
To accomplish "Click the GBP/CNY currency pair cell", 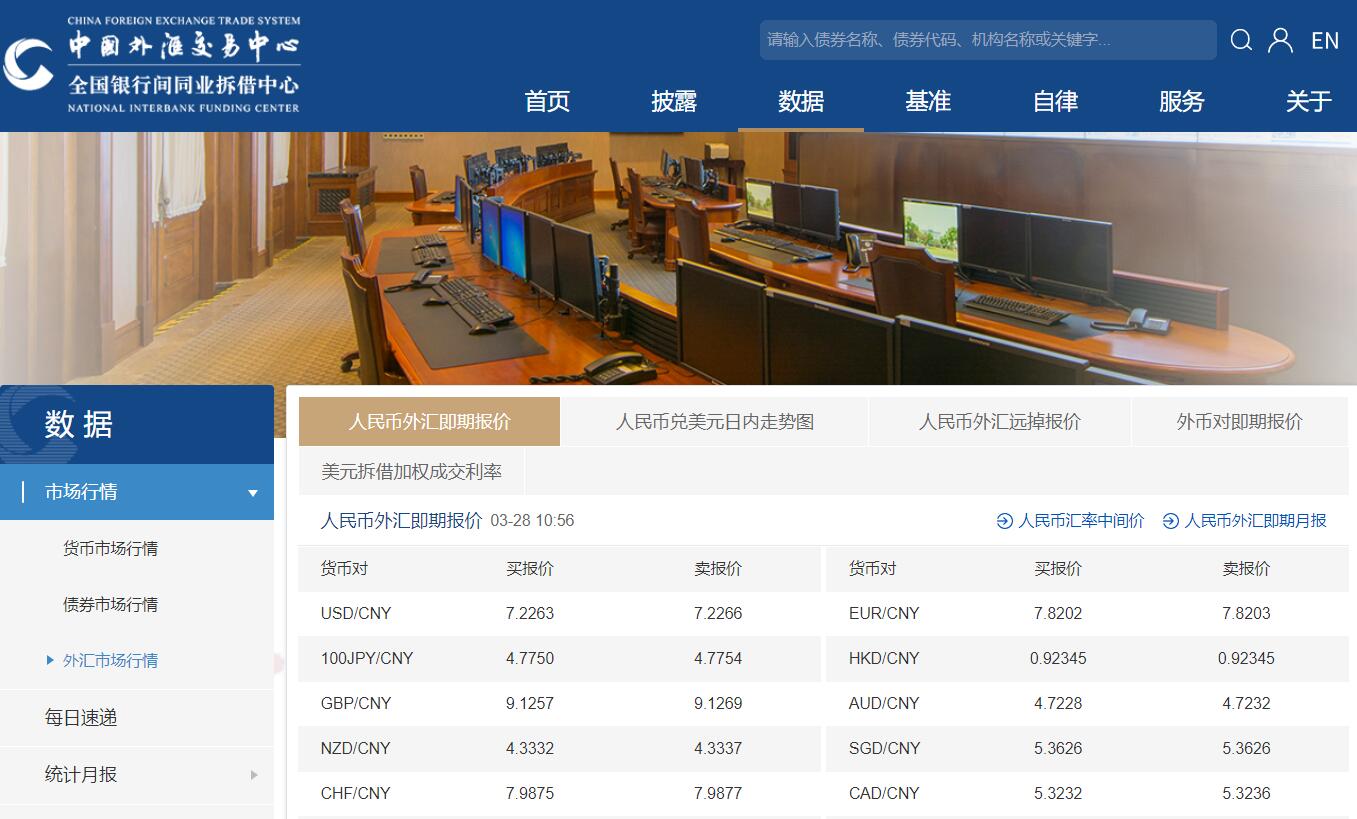I will [356, 703].
